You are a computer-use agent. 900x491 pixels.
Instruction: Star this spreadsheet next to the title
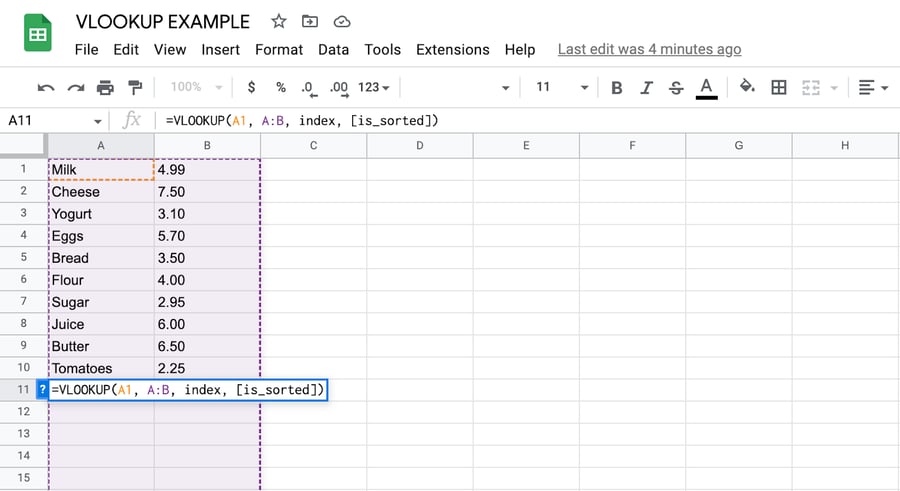[279, 22]
